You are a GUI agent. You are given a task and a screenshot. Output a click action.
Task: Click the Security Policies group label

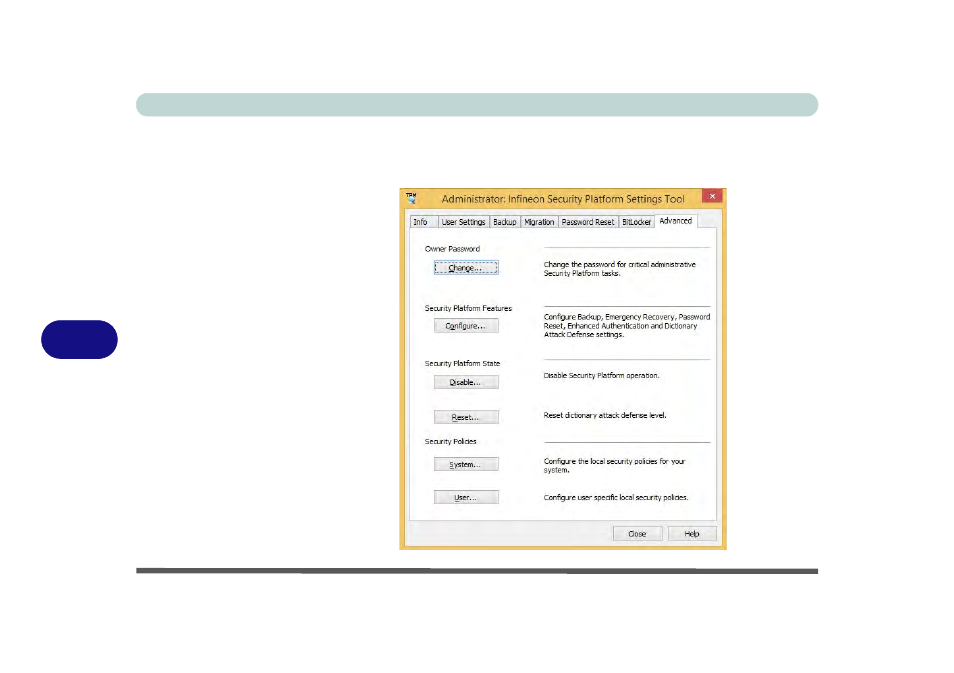[x=450, y=441]
